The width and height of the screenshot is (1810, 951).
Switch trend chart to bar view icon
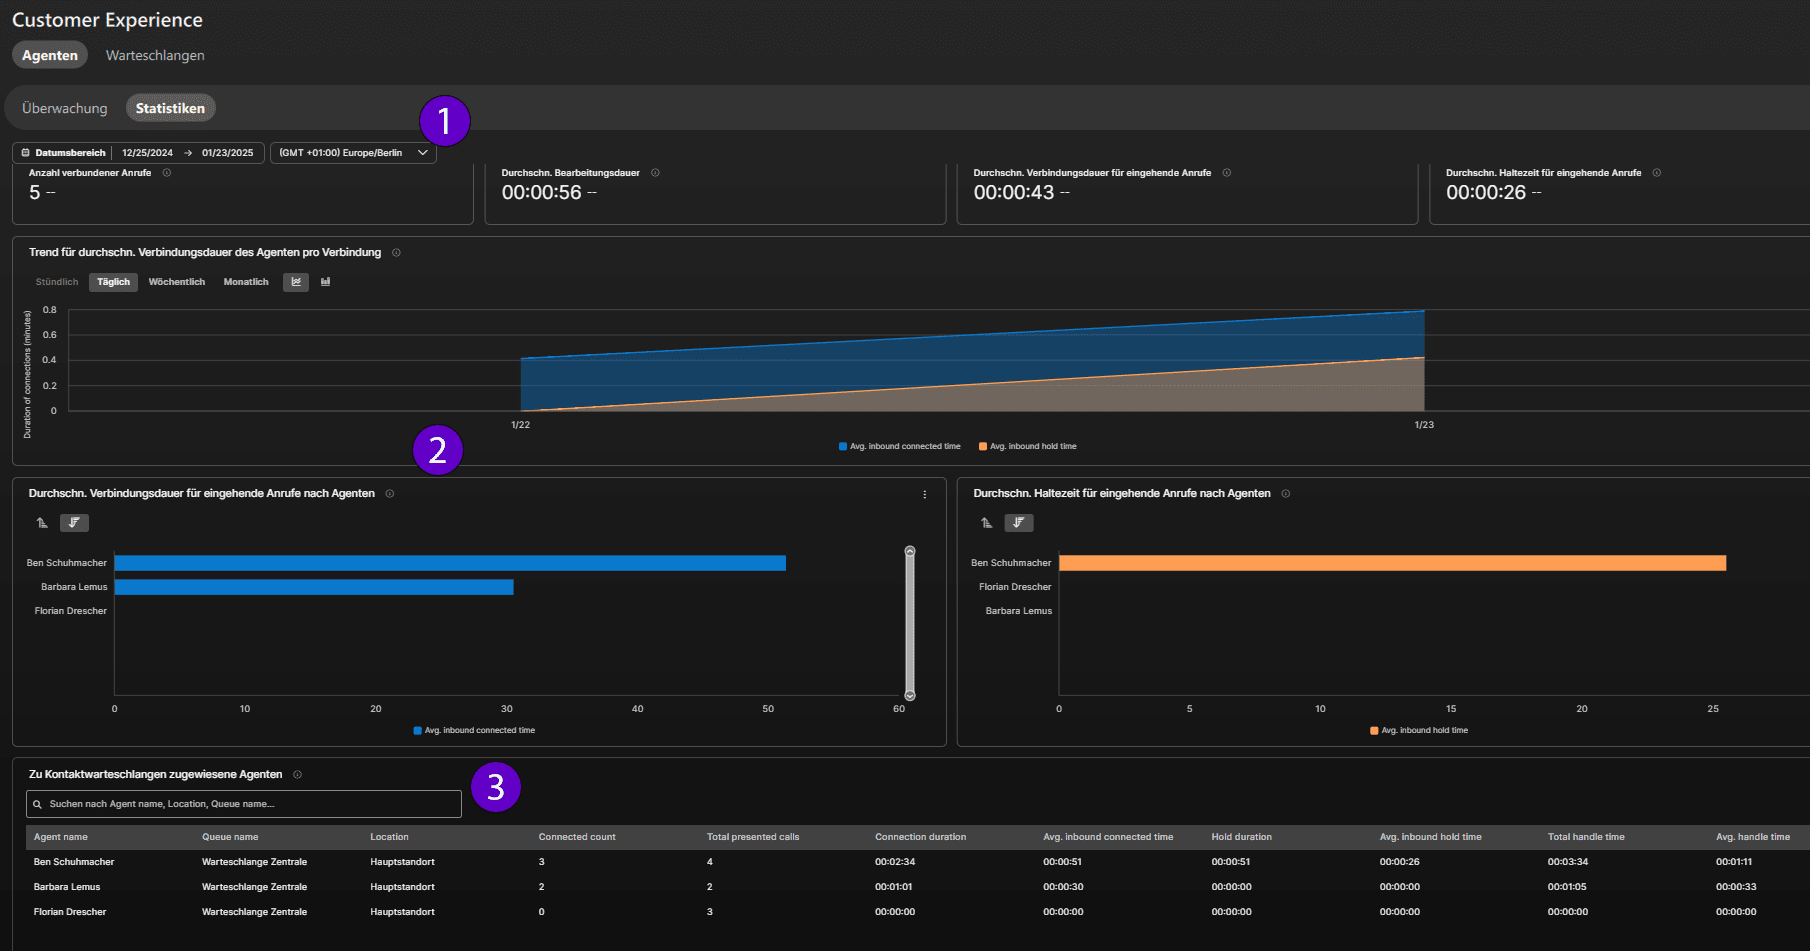pos(325,282)
